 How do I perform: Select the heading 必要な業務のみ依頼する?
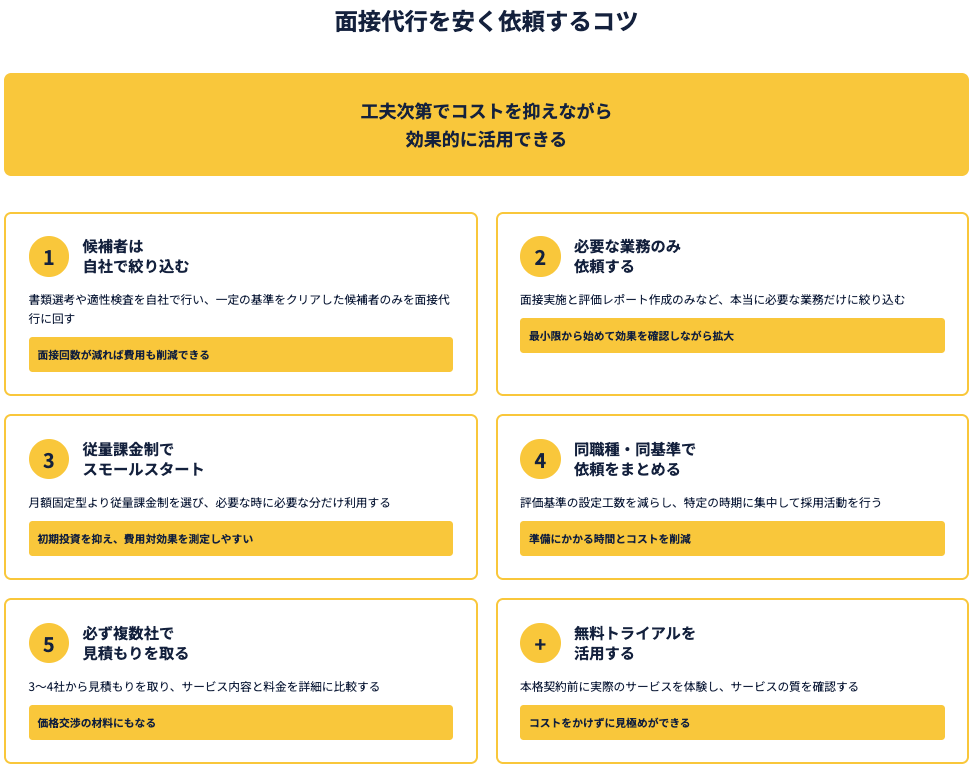(627, 257)
